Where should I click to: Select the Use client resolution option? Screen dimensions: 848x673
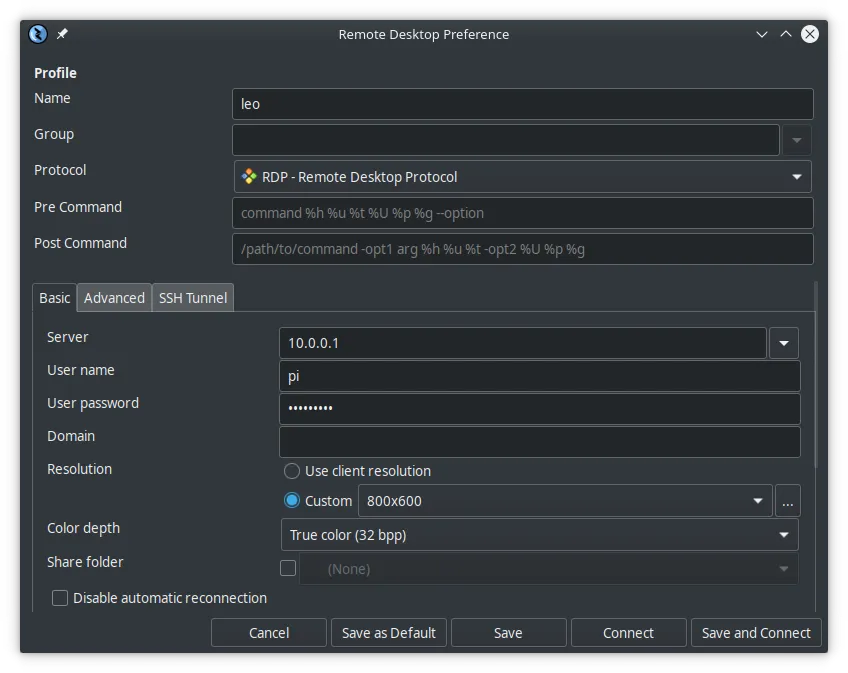pos(292,470)
